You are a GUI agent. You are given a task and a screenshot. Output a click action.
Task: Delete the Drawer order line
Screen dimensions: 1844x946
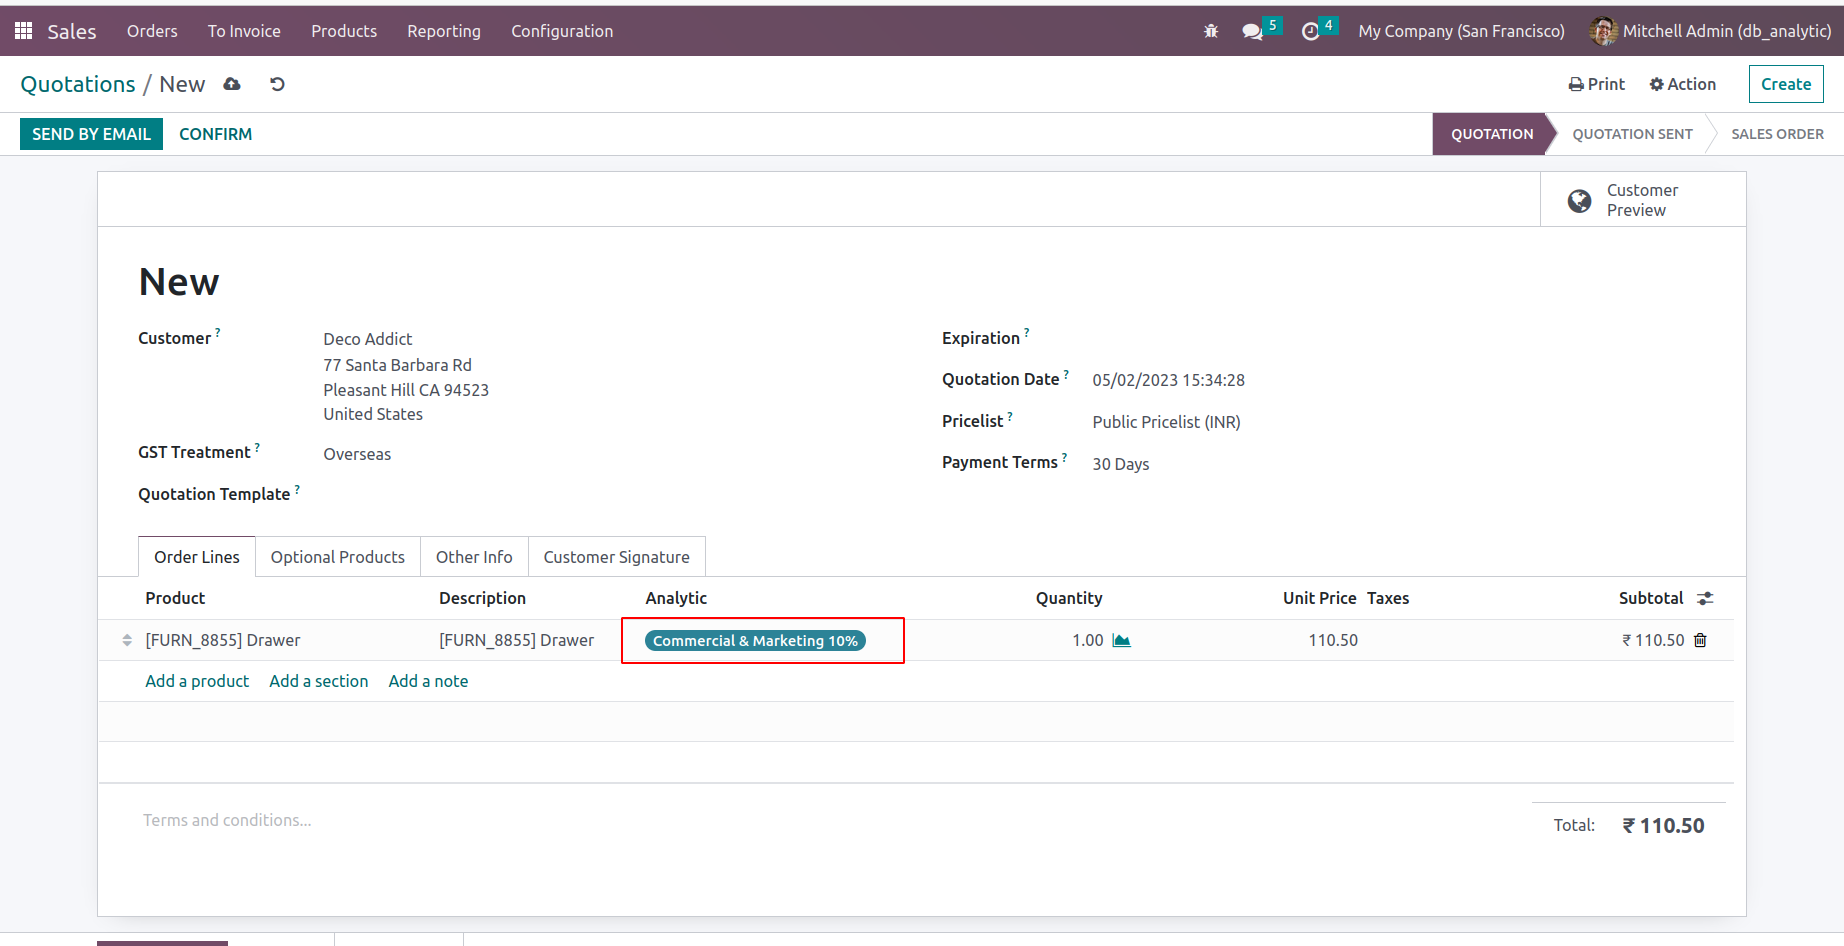1700,640
